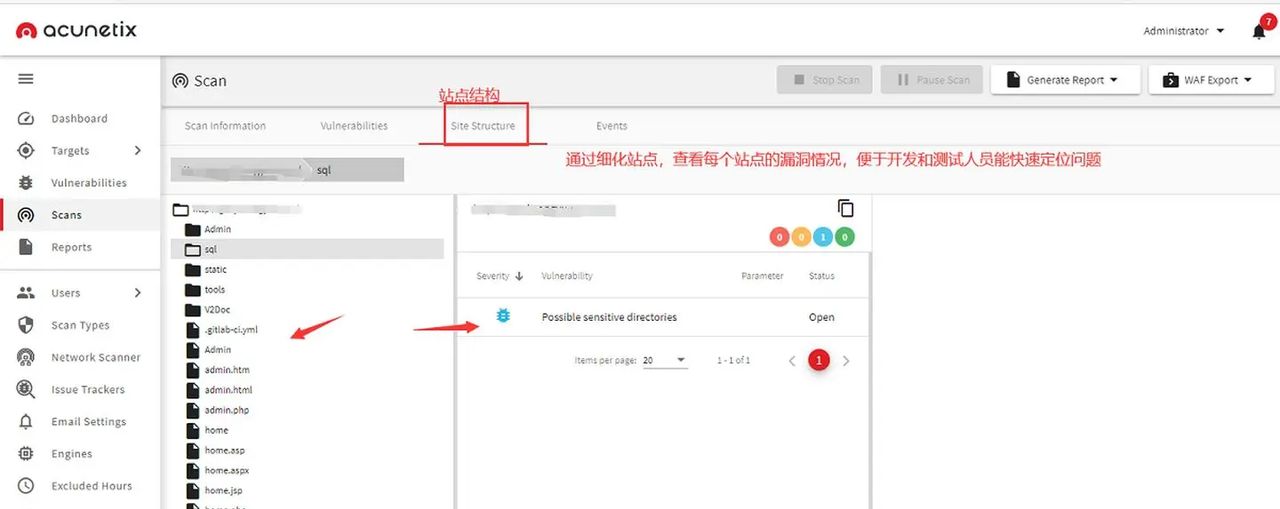
Task: Open the Items per page dropdown
Action: 665,360
